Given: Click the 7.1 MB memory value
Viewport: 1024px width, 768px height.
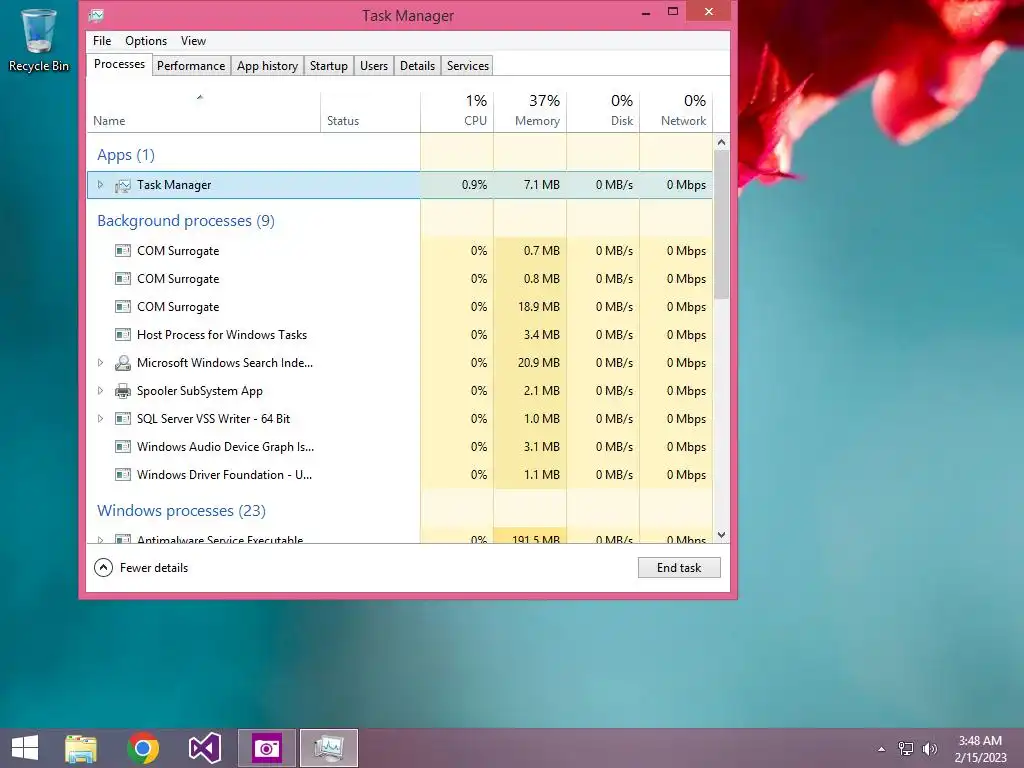Looking at the screenshot, I should coord(541,185).
